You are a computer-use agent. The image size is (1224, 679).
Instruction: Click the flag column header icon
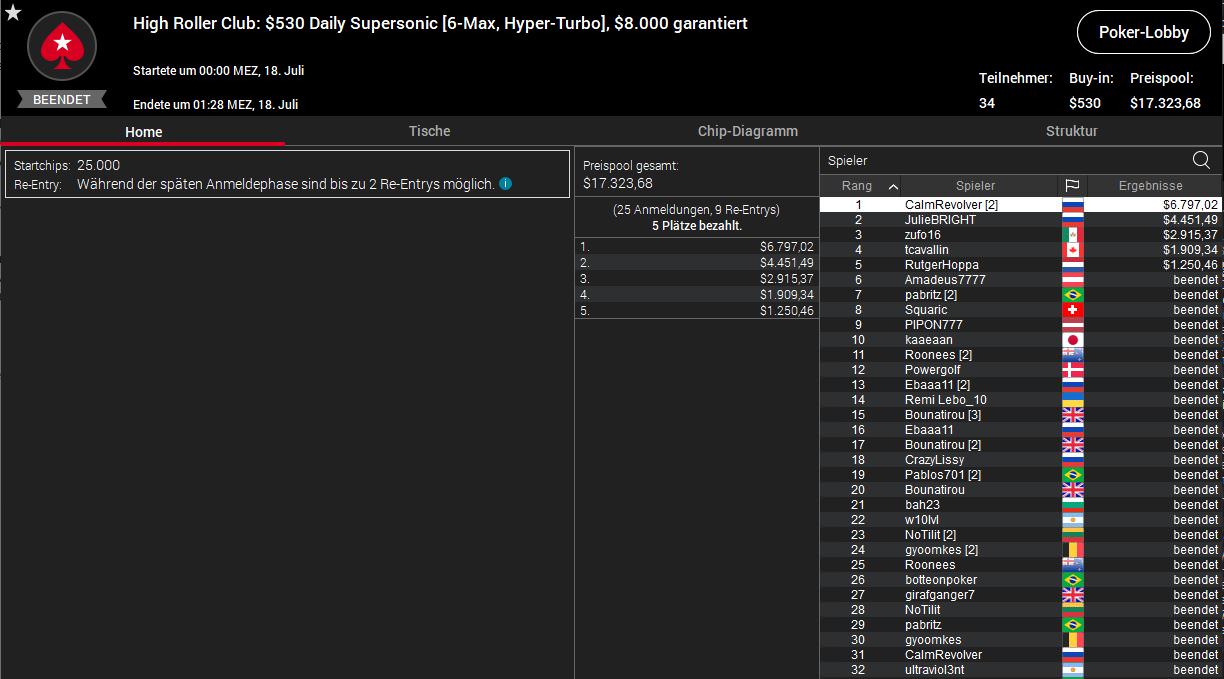[x=1072, y=186]
